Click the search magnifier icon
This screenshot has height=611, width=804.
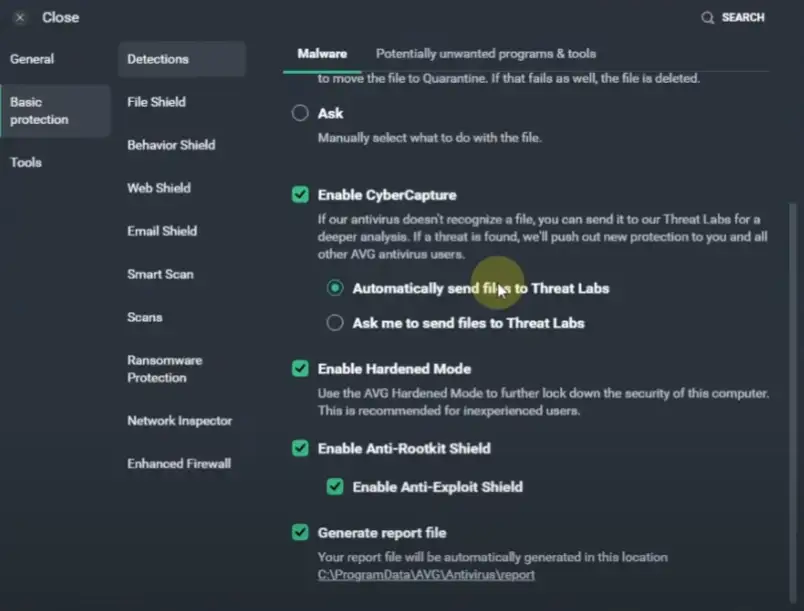click(708, 18)
